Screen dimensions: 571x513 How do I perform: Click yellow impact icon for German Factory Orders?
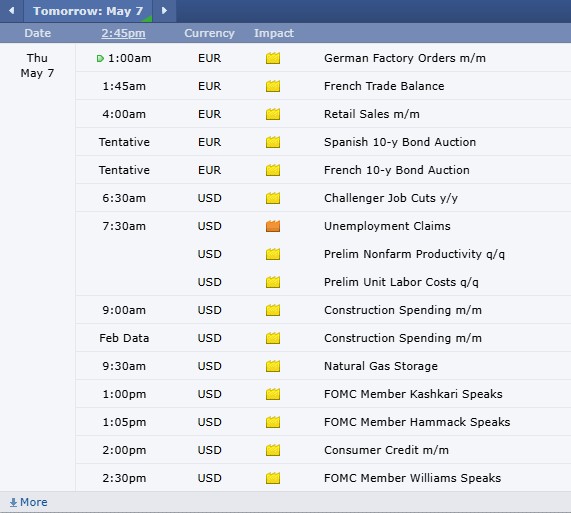tap(273, 58)
